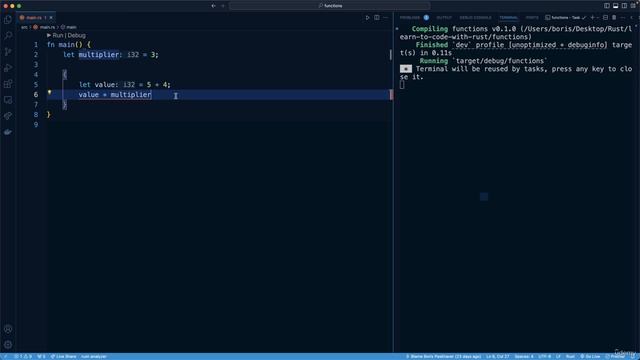Go forward with the navigation arrow
640x360 pixels.
pos(223,6)
